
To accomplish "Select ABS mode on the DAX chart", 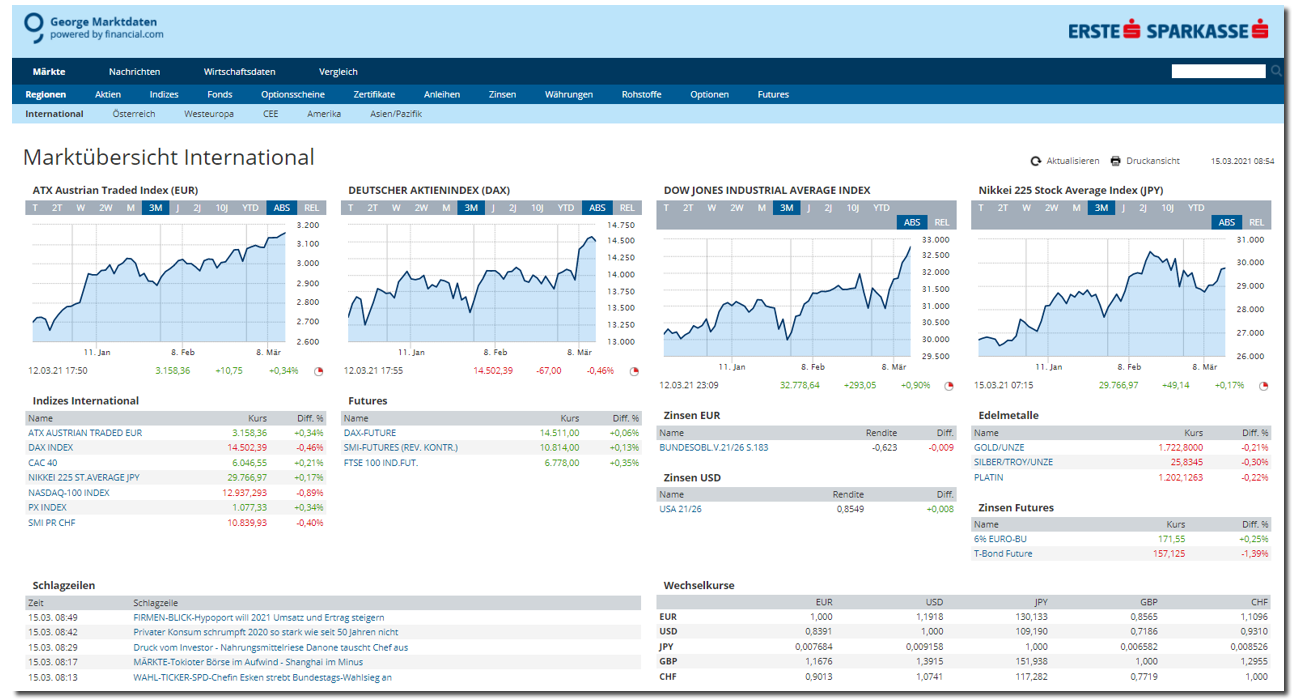I will (597, 208).
